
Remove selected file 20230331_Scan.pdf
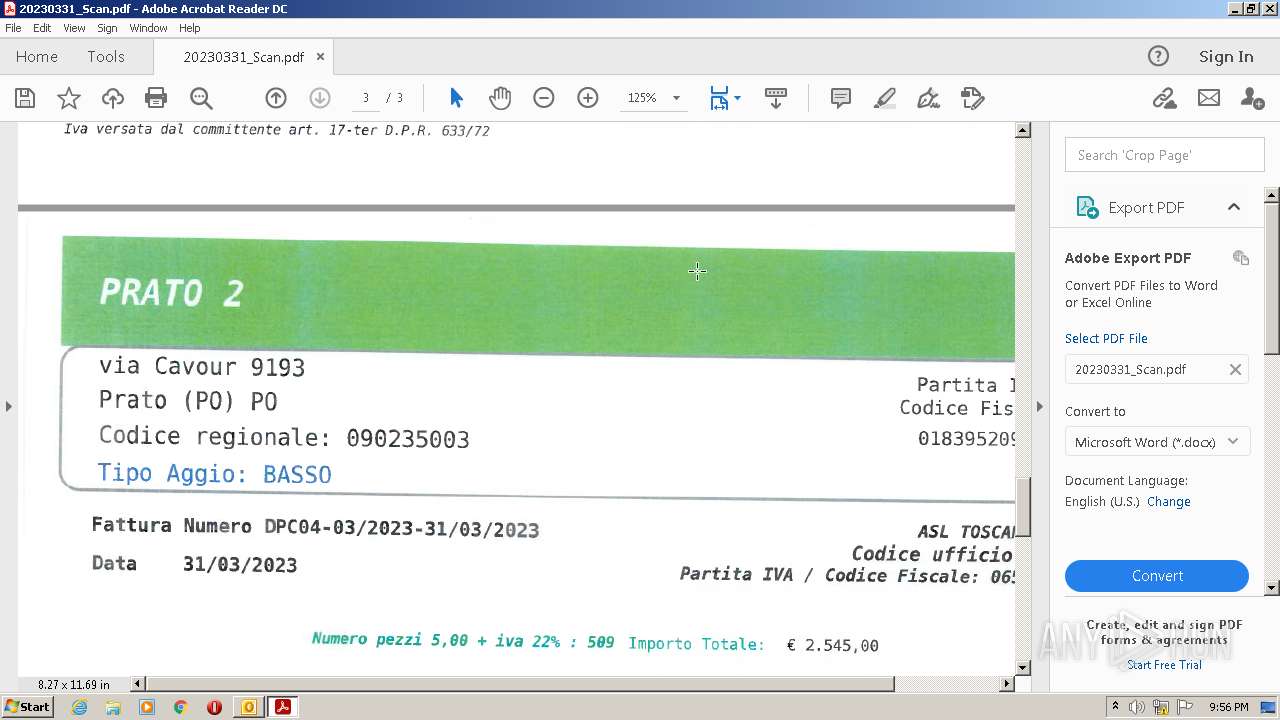point(1235,369)
